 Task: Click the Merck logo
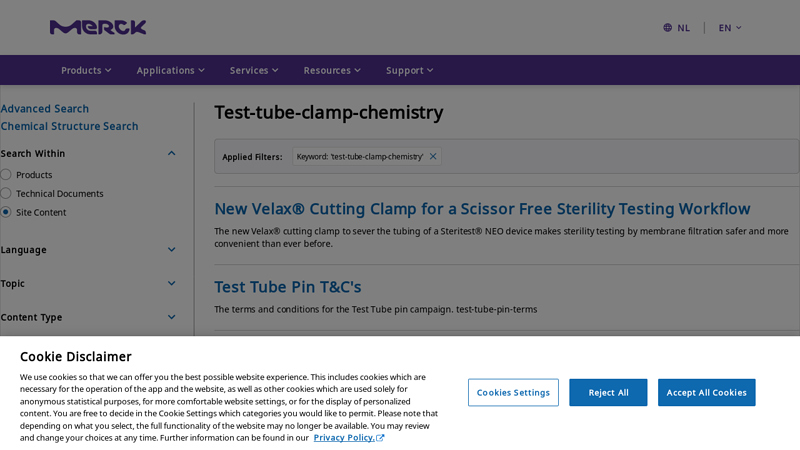(x=98, y=27)
